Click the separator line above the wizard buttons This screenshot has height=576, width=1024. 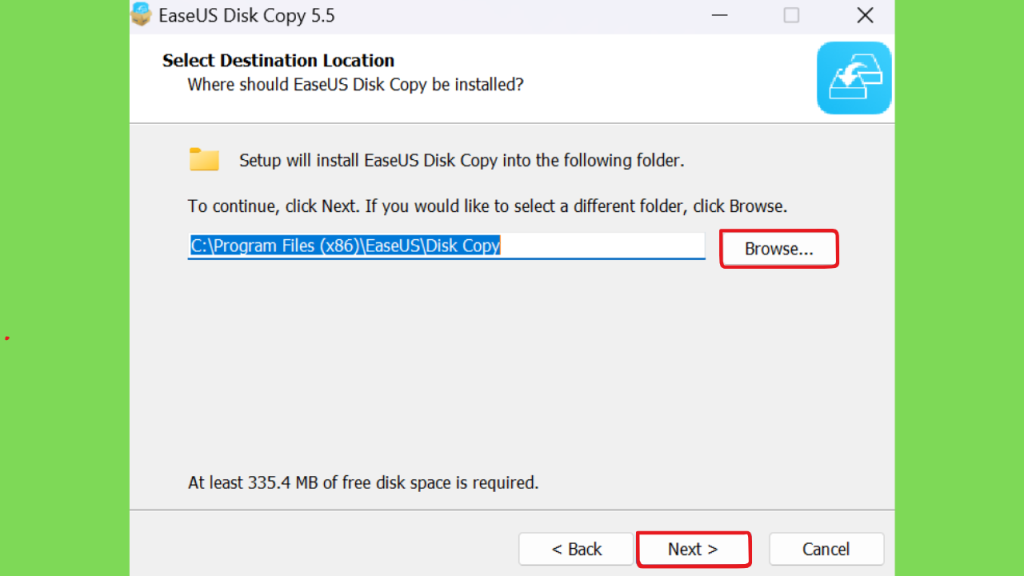[x=512, y=510]
